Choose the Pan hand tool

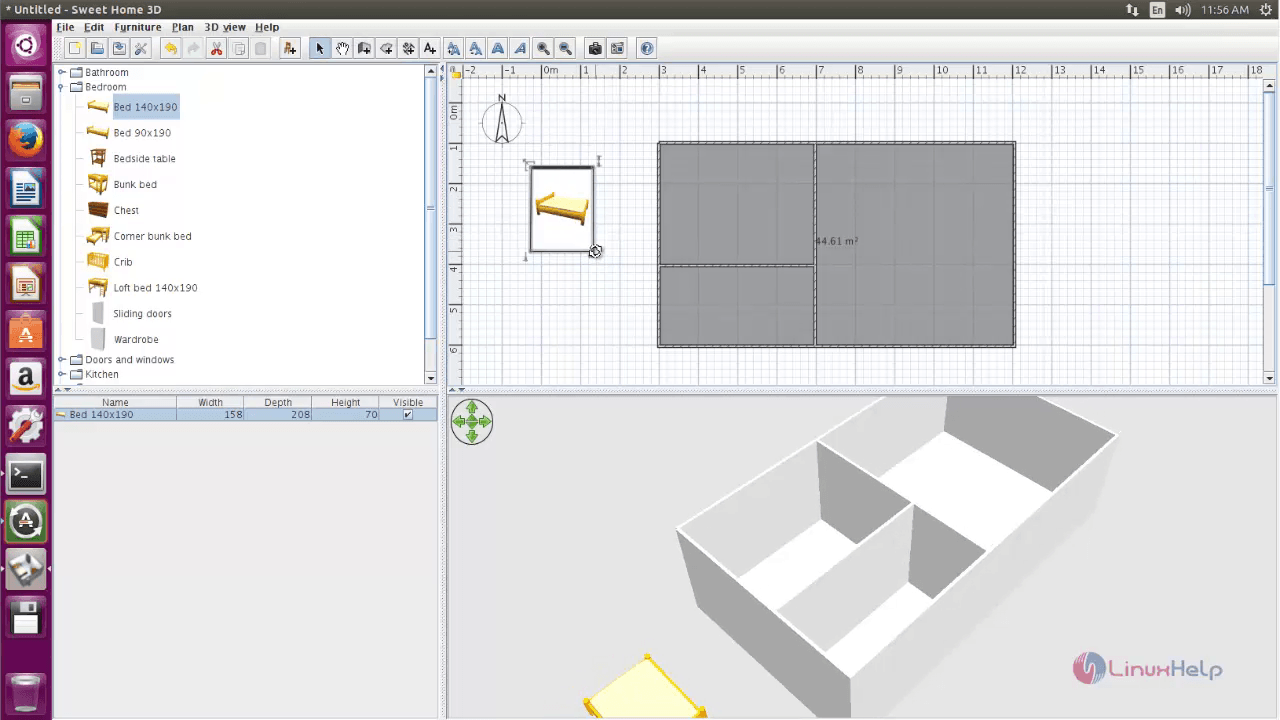coord(342,48)
